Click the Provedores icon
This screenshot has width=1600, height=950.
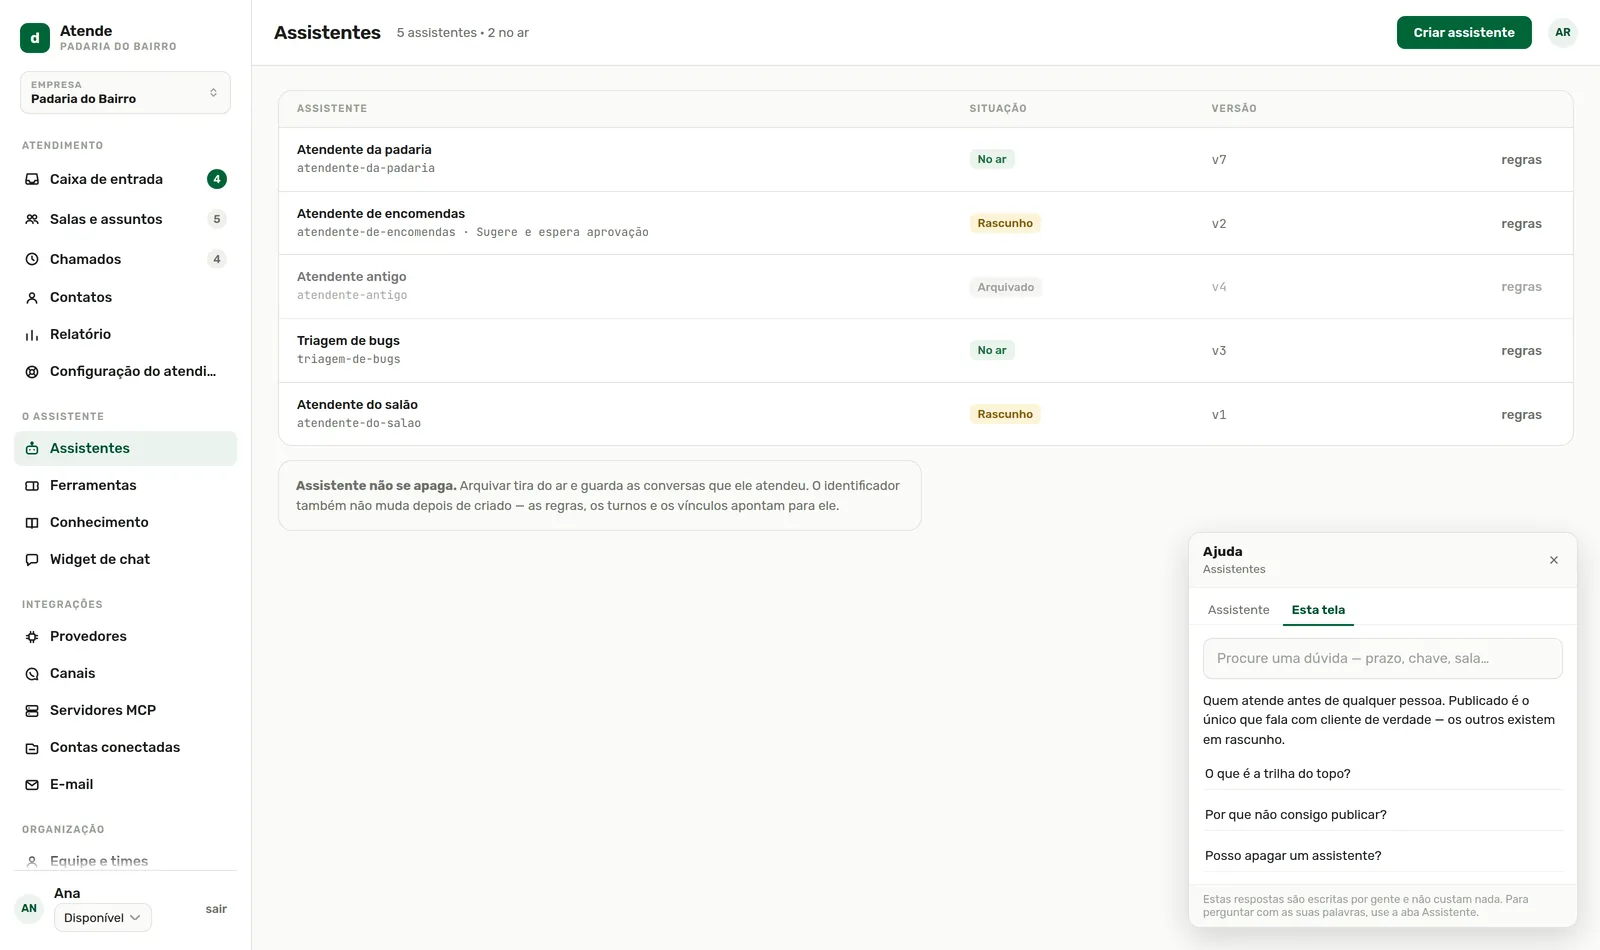32,636
